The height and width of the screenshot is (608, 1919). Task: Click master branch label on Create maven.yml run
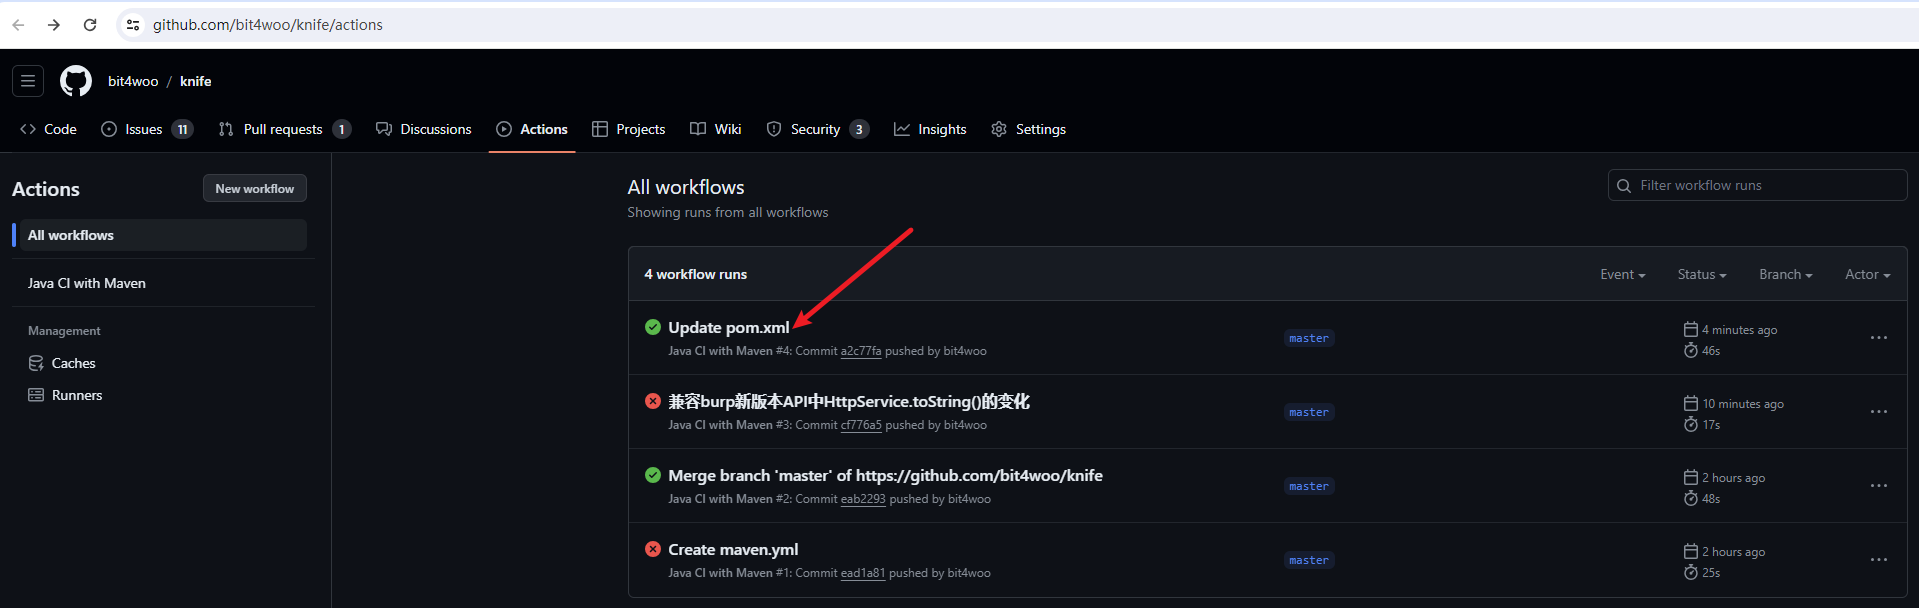pyautogui.click(x=1309, y=560)
